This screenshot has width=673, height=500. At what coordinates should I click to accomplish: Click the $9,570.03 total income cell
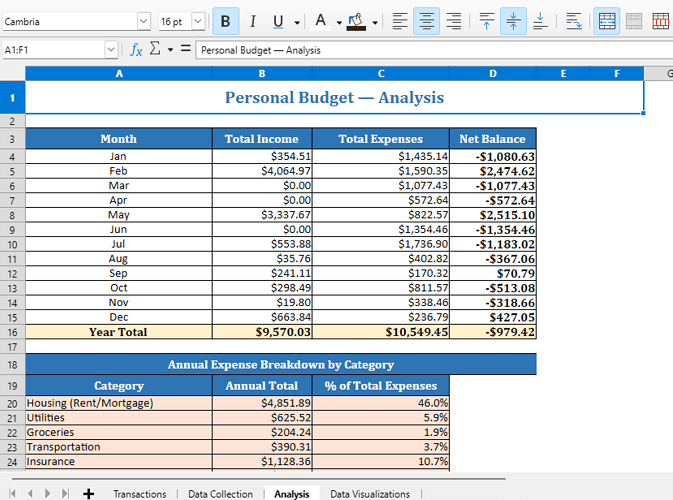tap(262, 332)
